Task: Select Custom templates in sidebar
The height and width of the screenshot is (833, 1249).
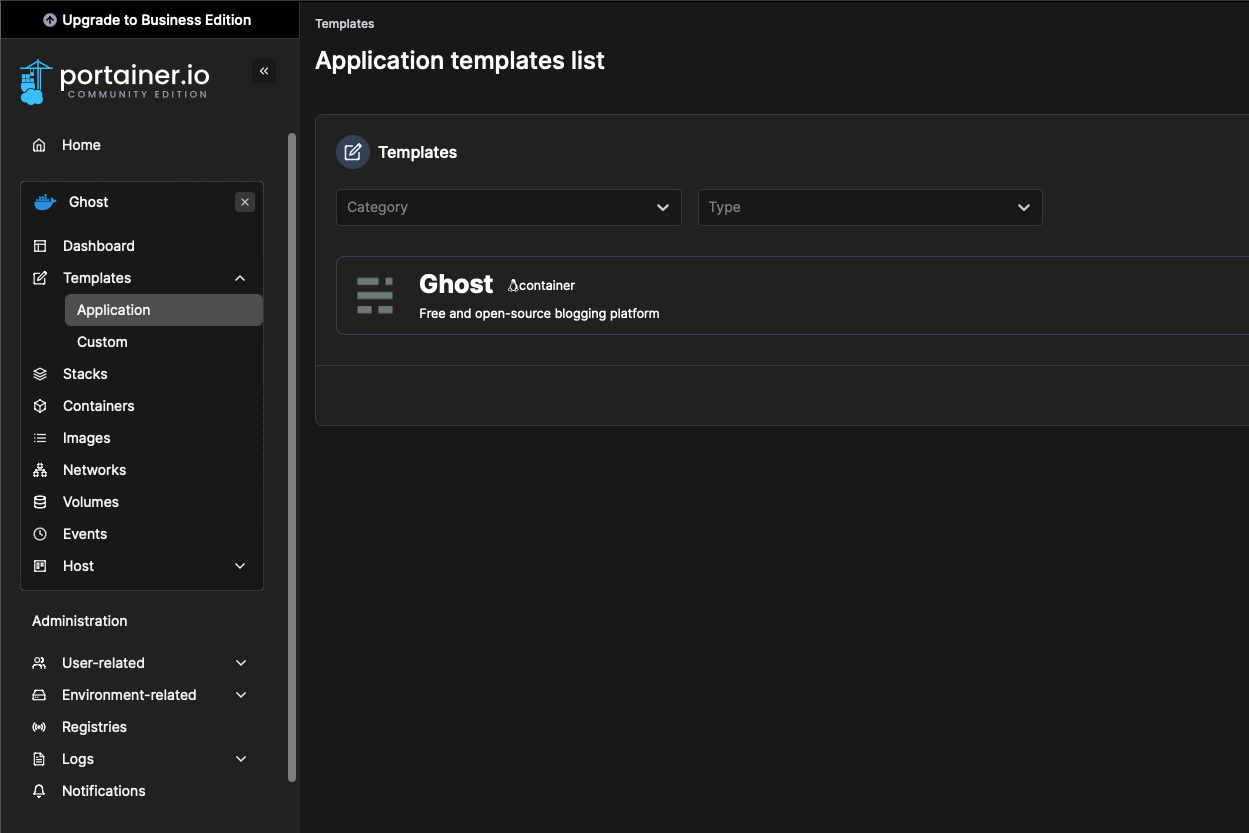Action: click(102, 342)
